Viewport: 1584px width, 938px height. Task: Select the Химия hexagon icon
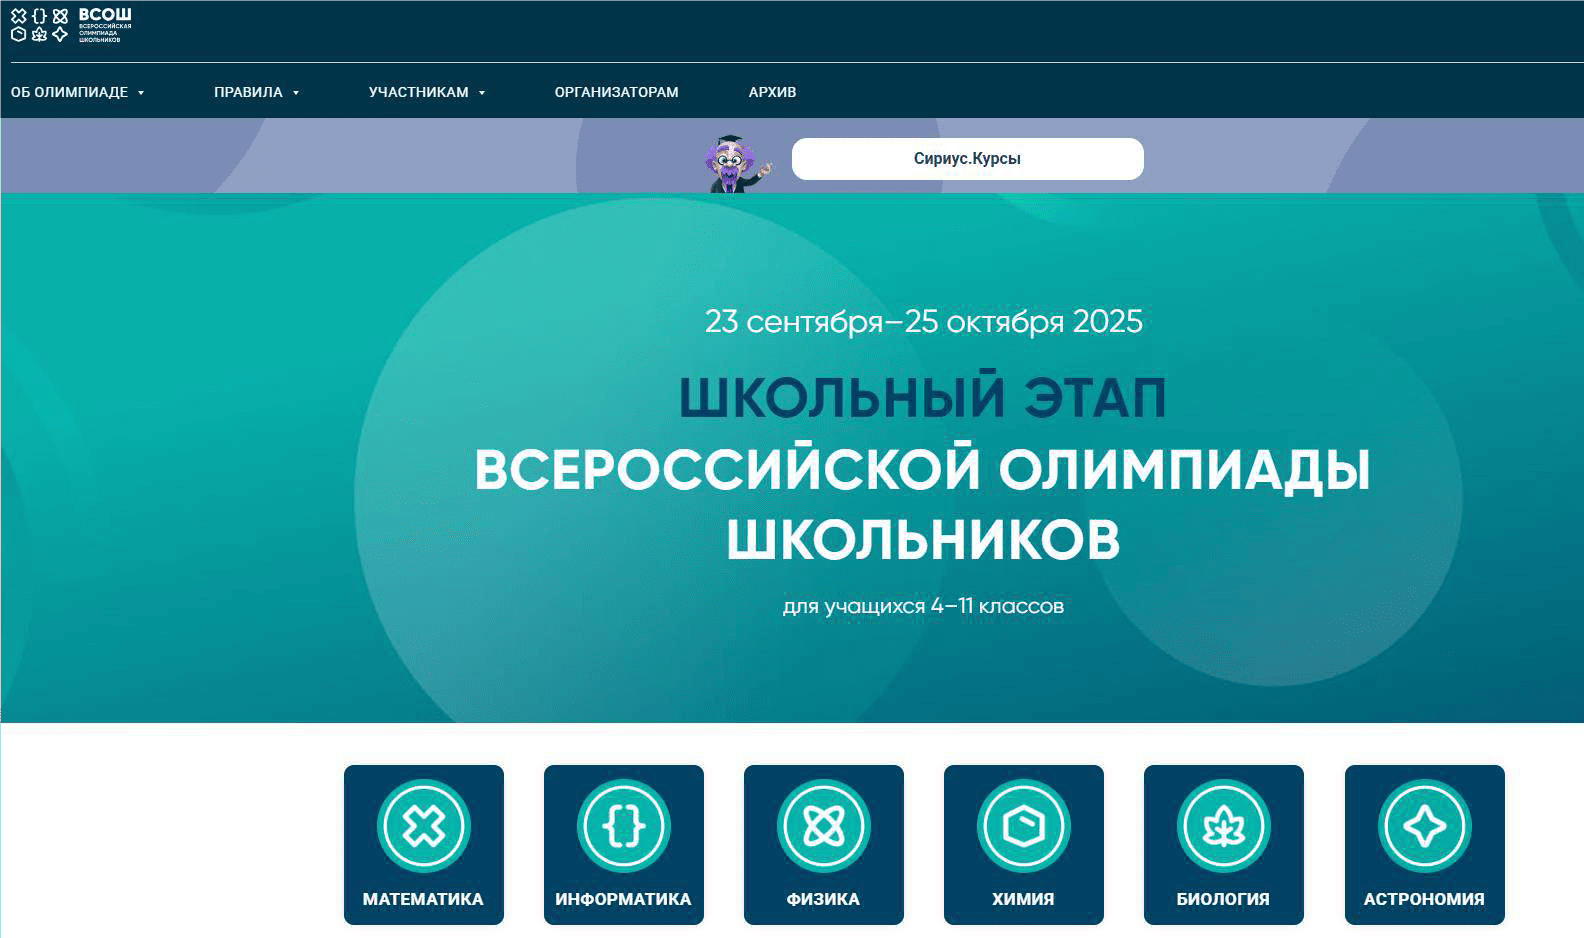[x=1023, y=826]
